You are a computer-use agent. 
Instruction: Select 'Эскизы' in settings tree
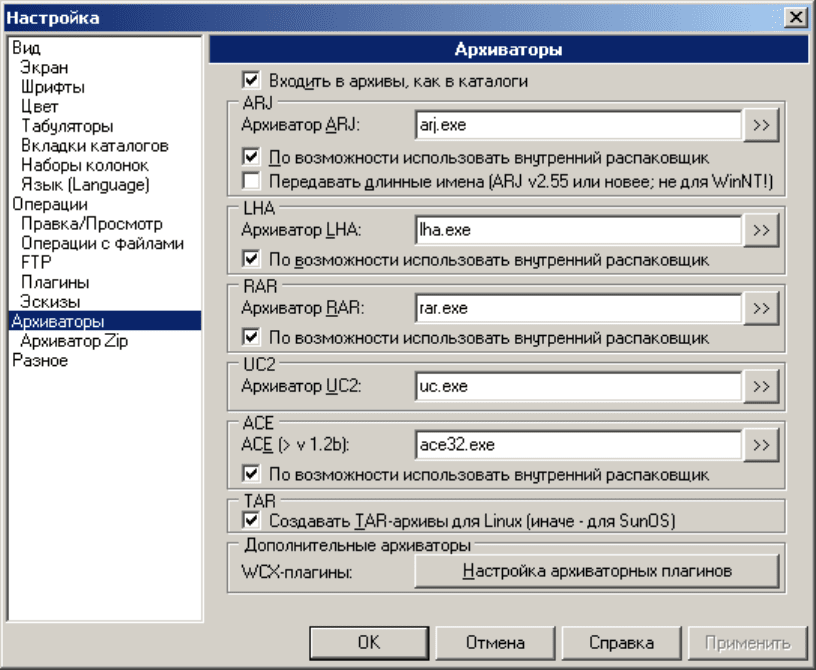click(x=50, y=302)
